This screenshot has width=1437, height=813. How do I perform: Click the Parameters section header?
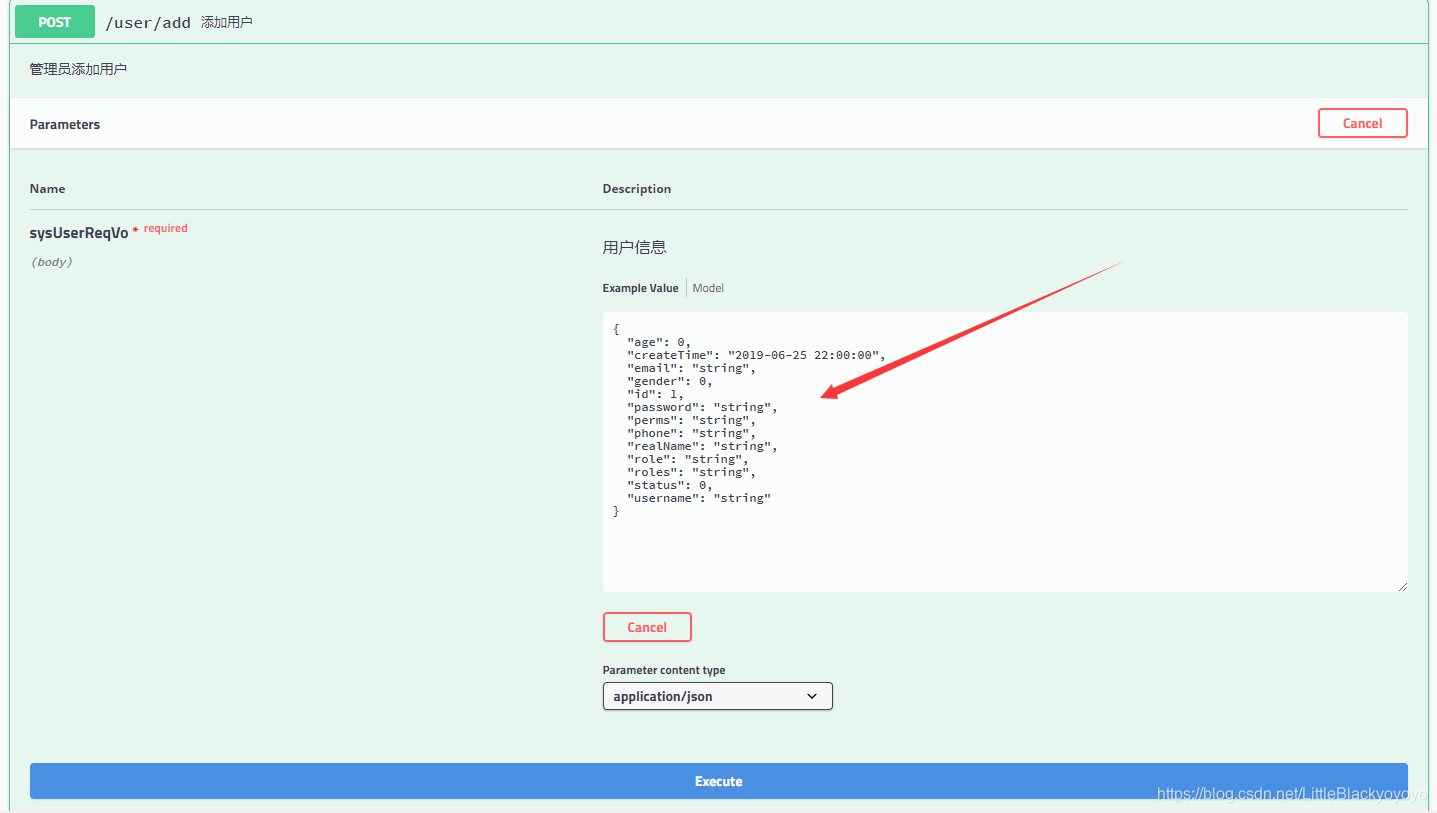(65, 124)
